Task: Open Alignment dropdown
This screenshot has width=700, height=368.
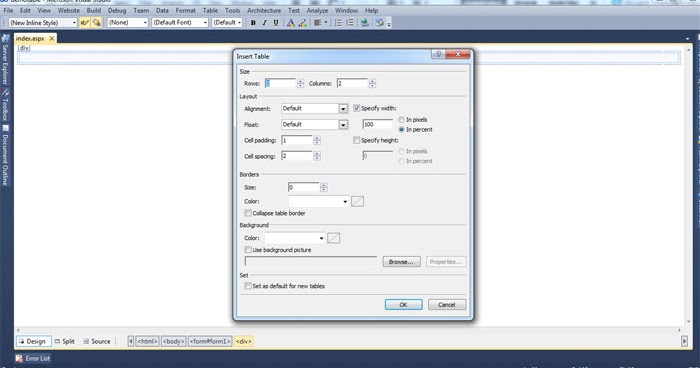Action: [x=343, y=109]
